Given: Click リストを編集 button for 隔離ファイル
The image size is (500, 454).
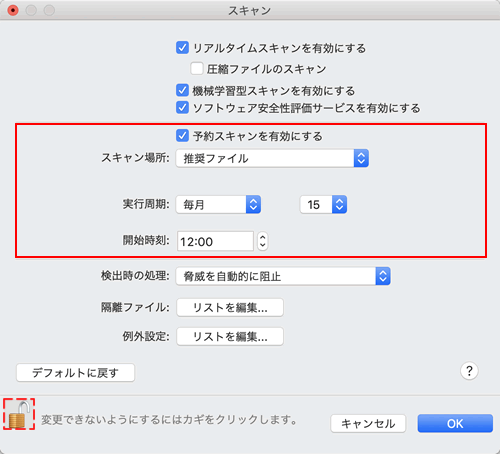Looking at the screenshot, I should coord(230,307).
